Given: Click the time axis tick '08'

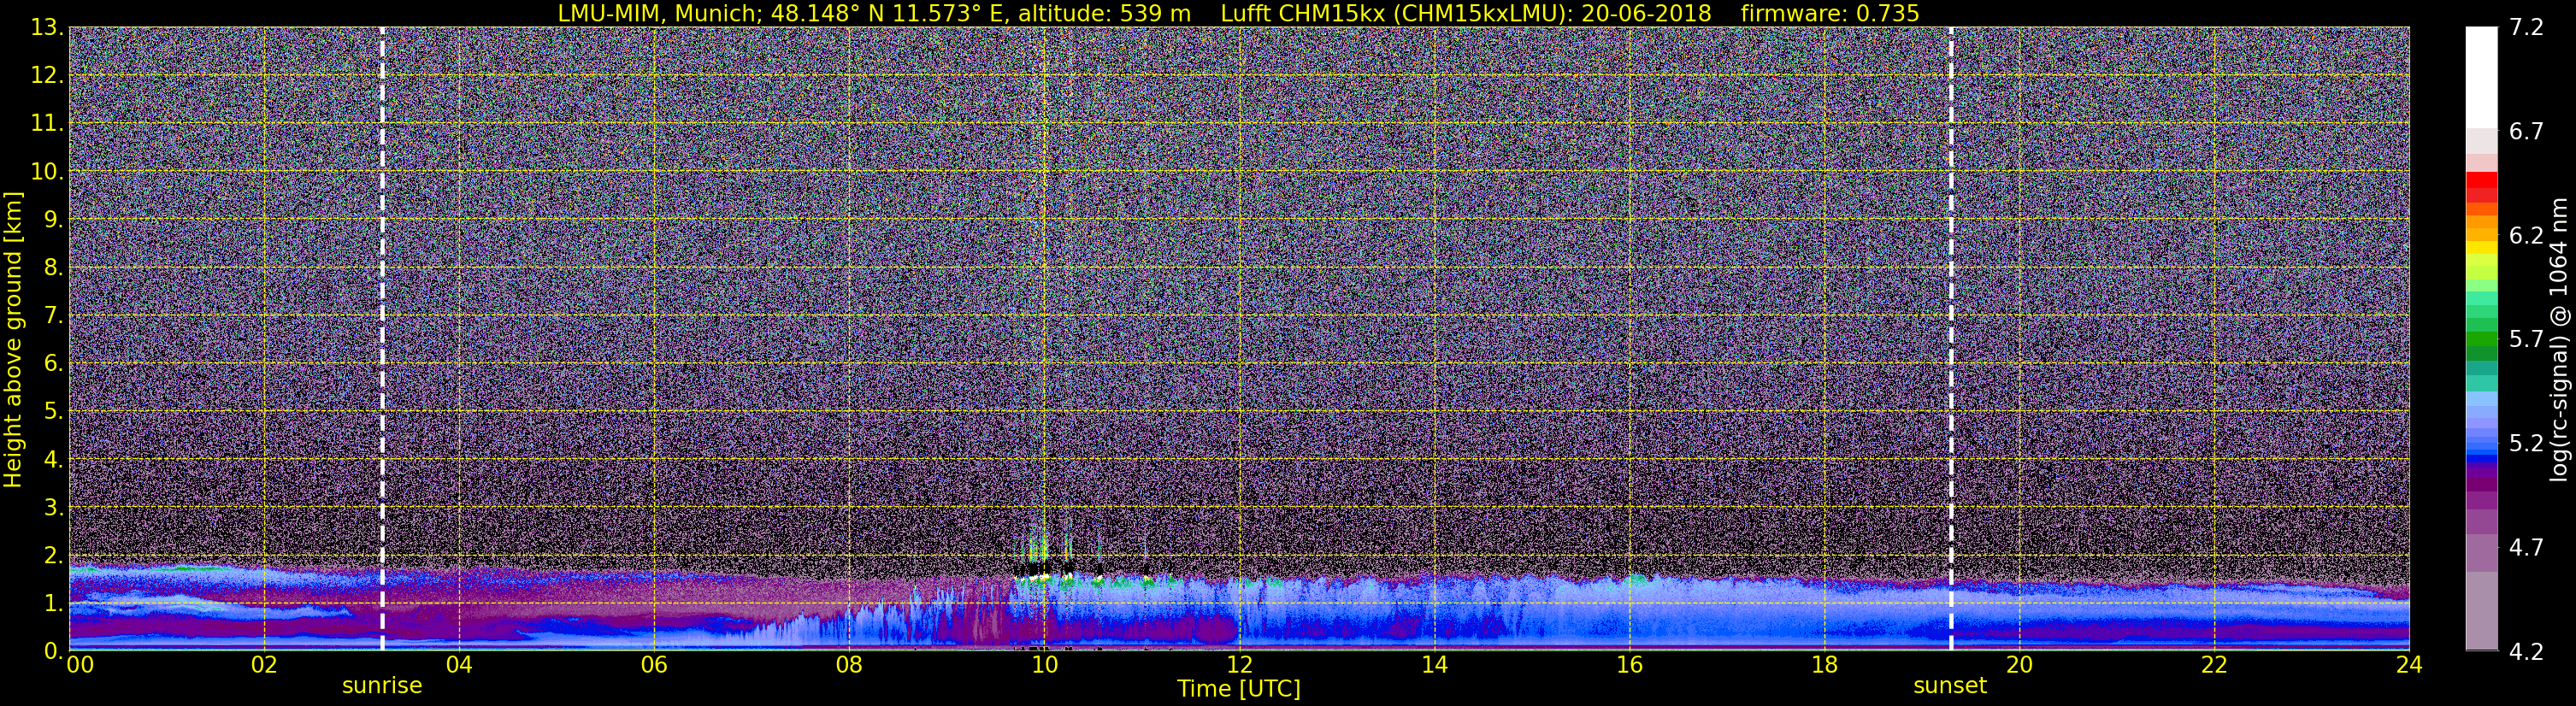Looking at the screenshot, I should click(849, 665).
